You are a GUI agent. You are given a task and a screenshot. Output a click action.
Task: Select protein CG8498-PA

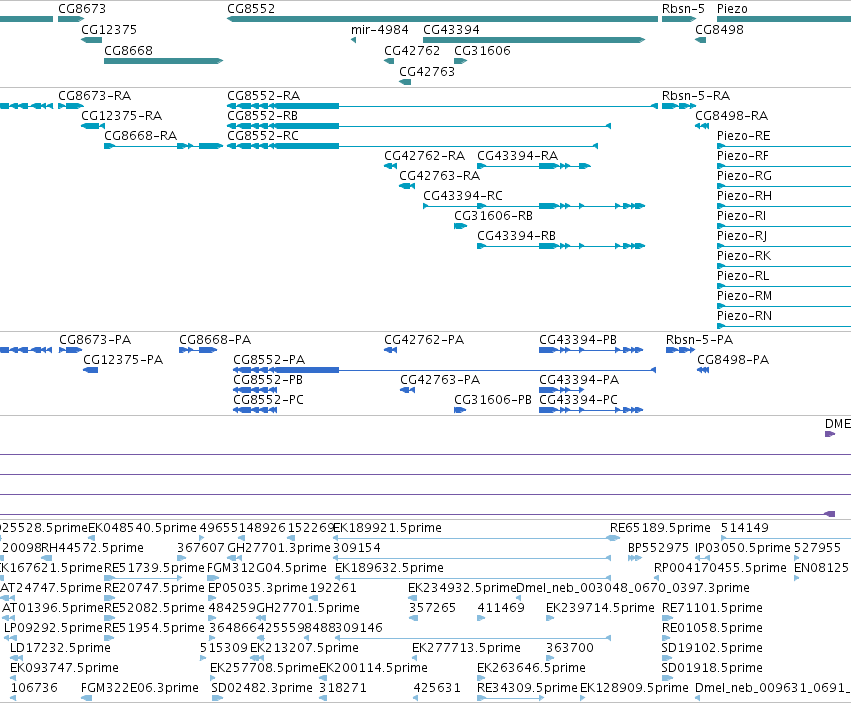[733, 360]
